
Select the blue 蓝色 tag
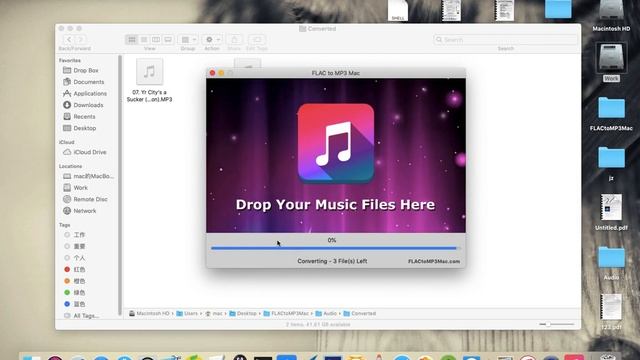point(75,304)
